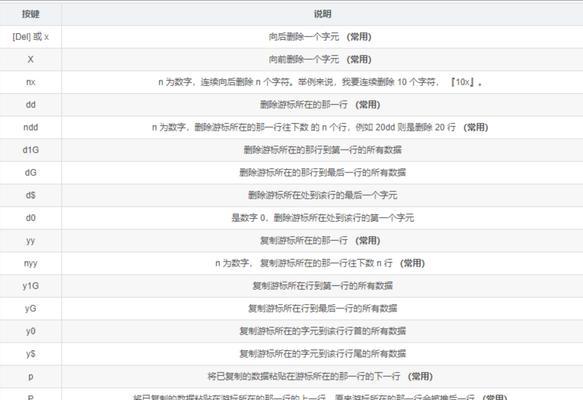Image resolution: width=583 pixels, height=400 pixels.
Task: Select the nyy key cell
Action: pos(30,263)
